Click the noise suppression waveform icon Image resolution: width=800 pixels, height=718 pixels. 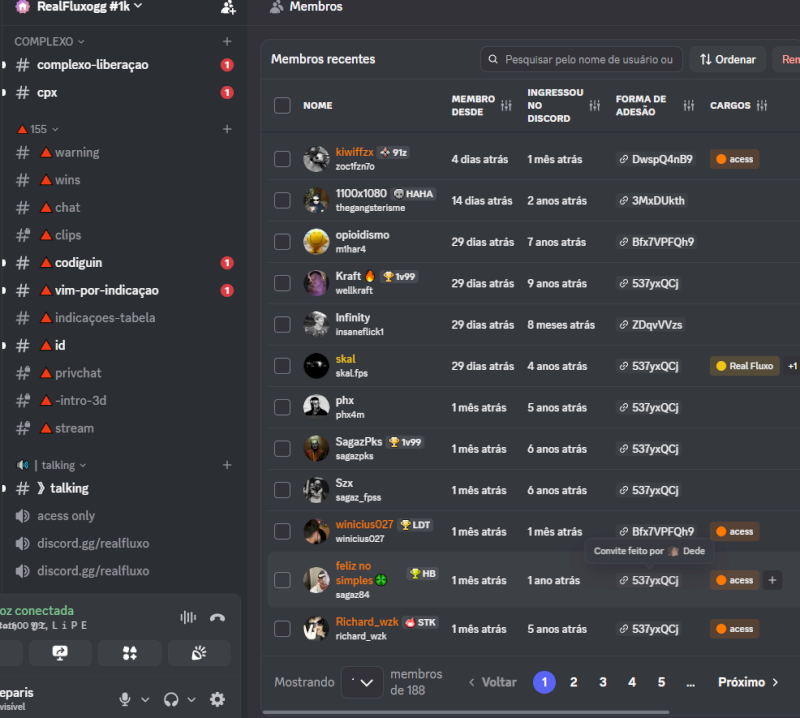[188, 618]
